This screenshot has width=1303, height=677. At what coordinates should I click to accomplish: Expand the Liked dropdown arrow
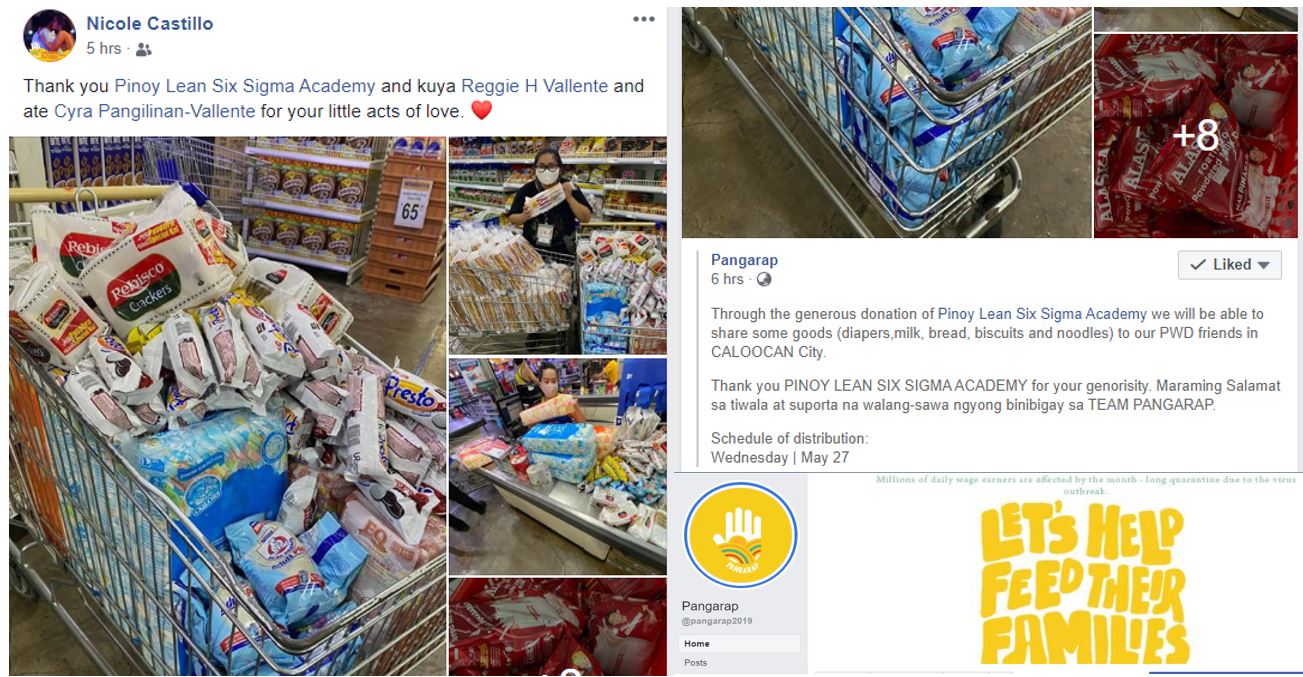[x=1263, y=265]
